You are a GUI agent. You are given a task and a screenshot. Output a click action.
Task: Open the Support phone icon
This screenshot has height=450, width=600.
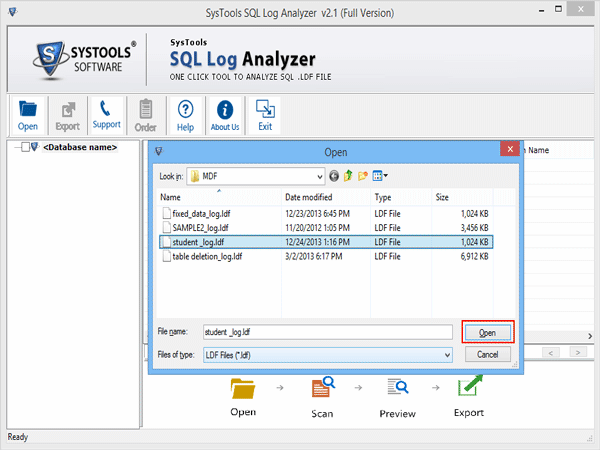[105, 108]
